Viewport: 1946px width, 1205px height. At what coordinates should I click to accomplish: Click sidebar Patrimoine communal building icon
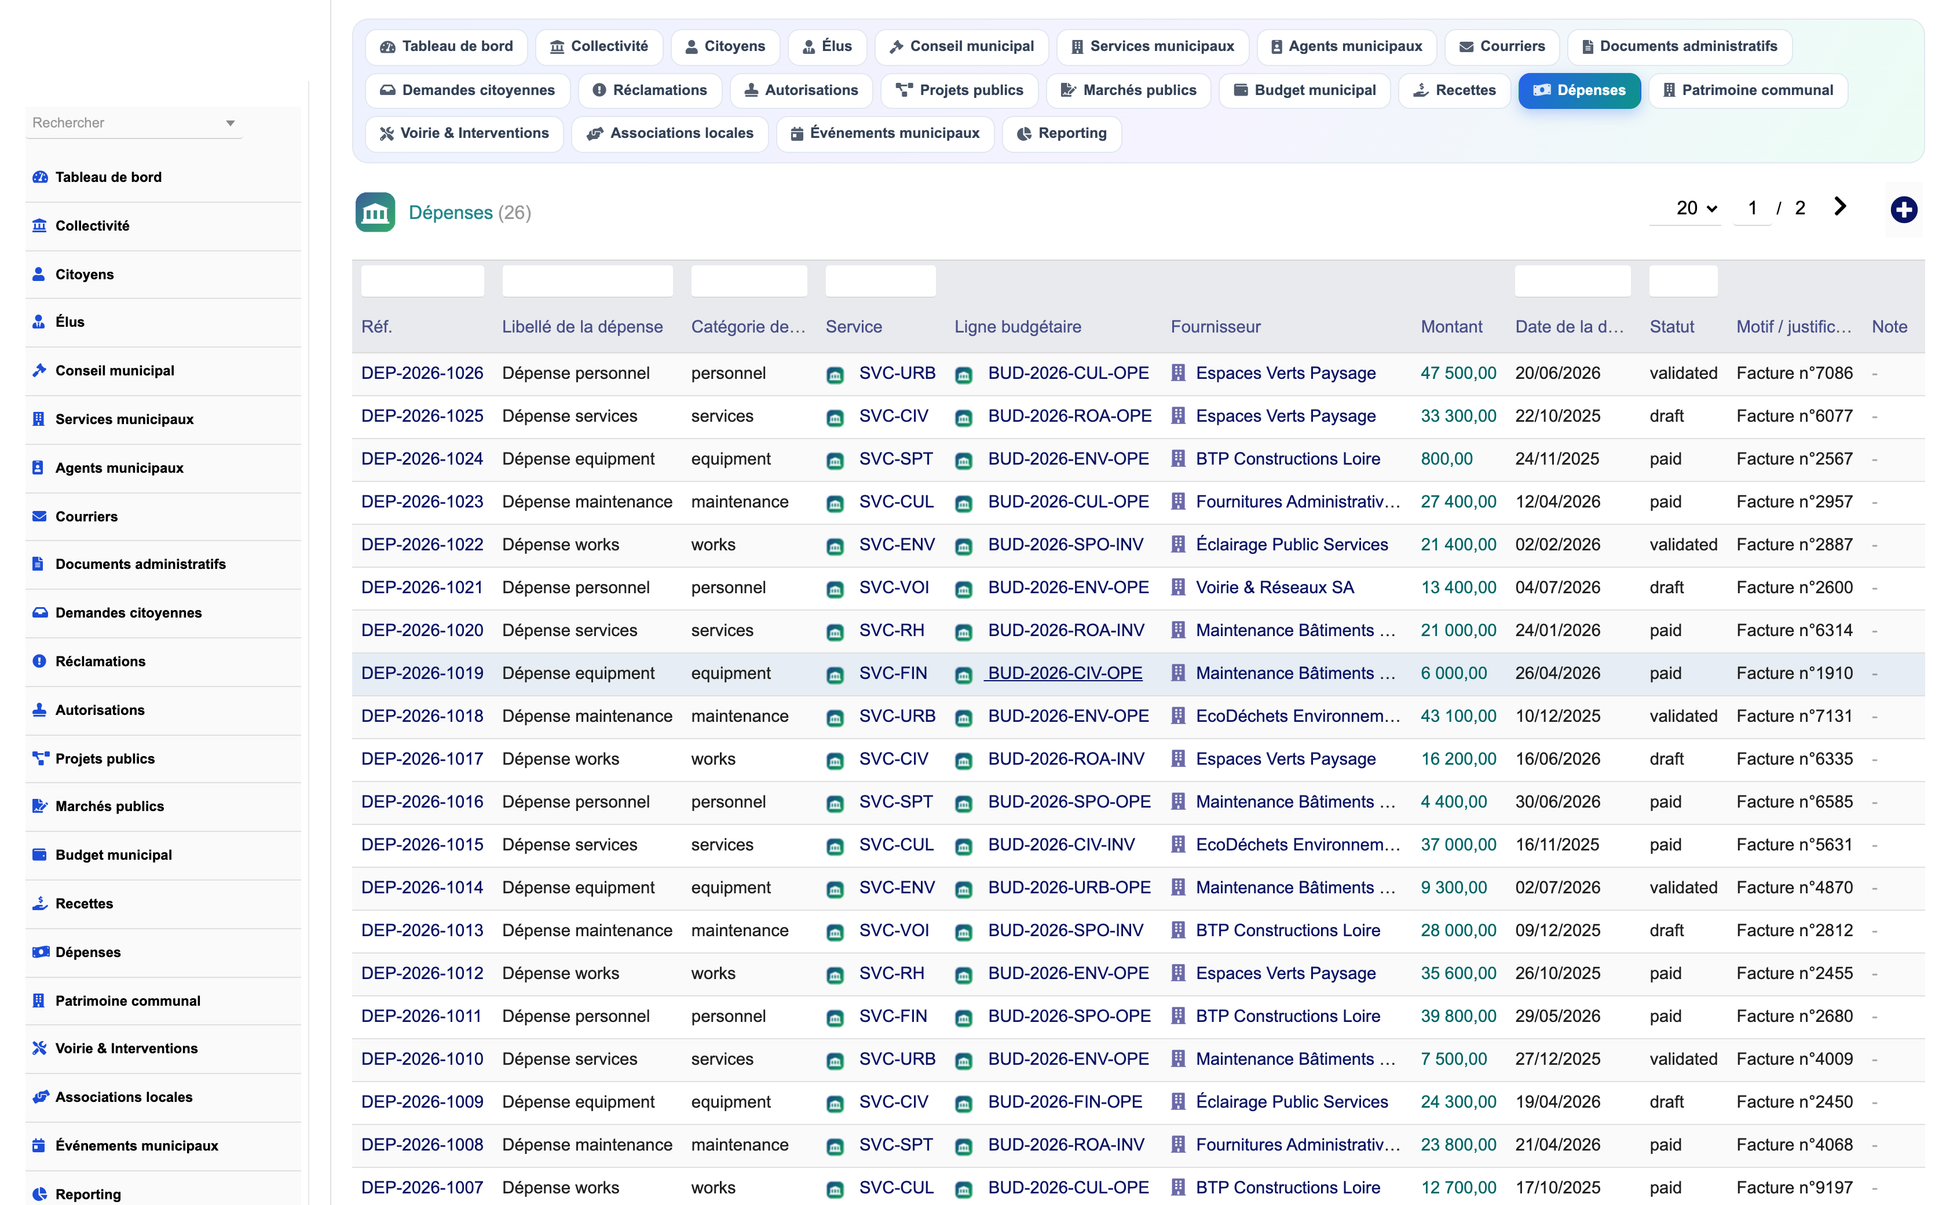(39, 1001)
